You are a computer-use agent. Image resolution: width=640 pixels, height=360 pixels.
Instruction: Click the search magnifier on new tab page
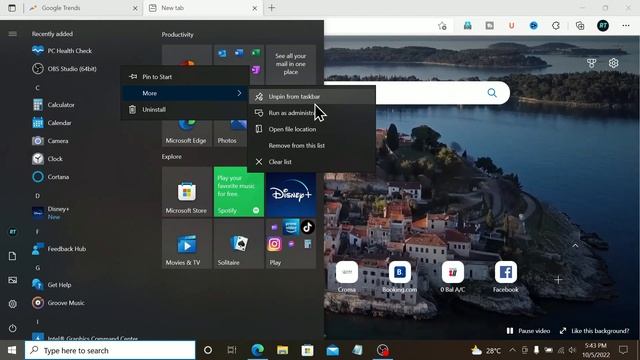click(492, 93)
